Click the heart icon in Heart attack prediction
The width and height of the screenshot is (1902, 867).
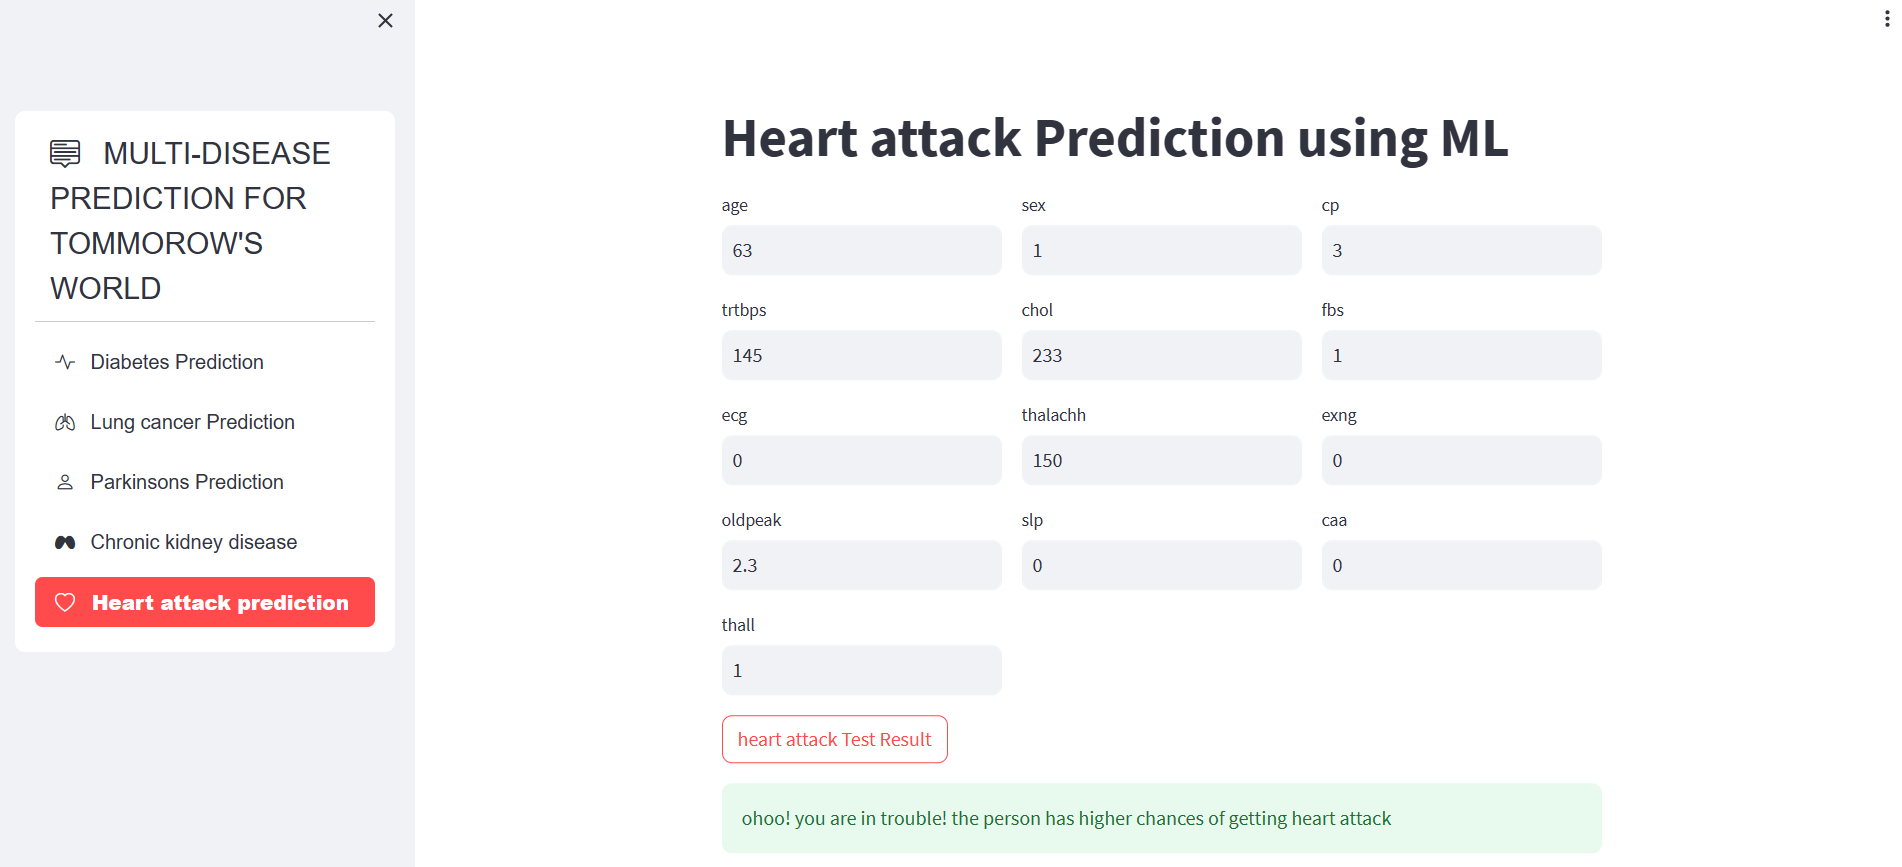[65, 602]
